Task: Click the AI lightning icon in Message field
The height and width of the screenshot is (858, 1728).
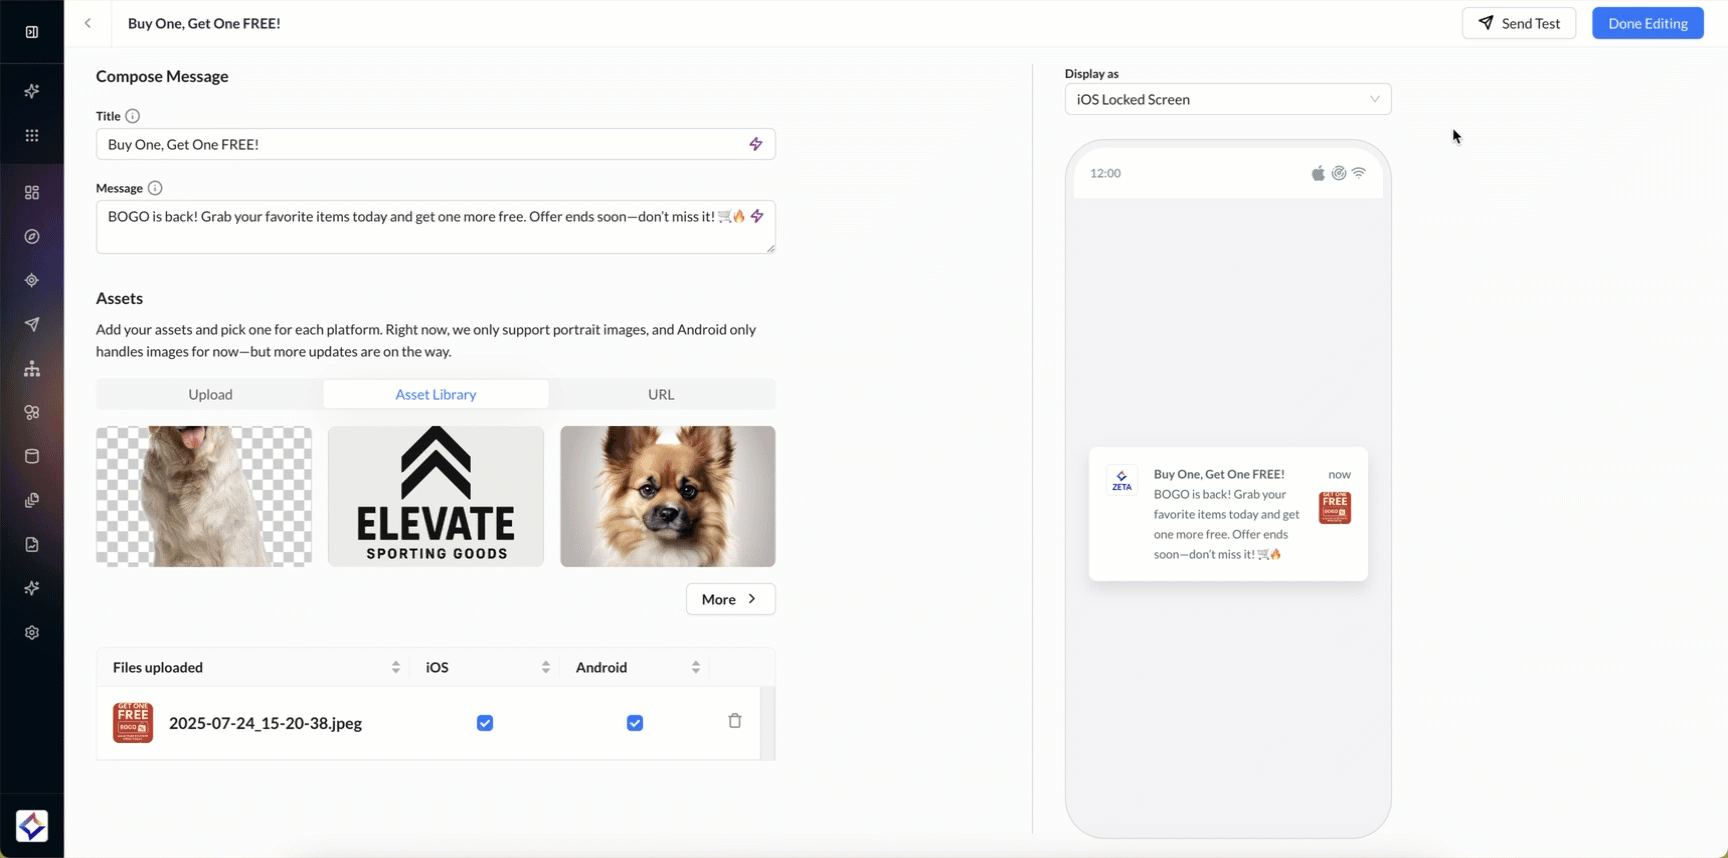Action: [757, 216]
